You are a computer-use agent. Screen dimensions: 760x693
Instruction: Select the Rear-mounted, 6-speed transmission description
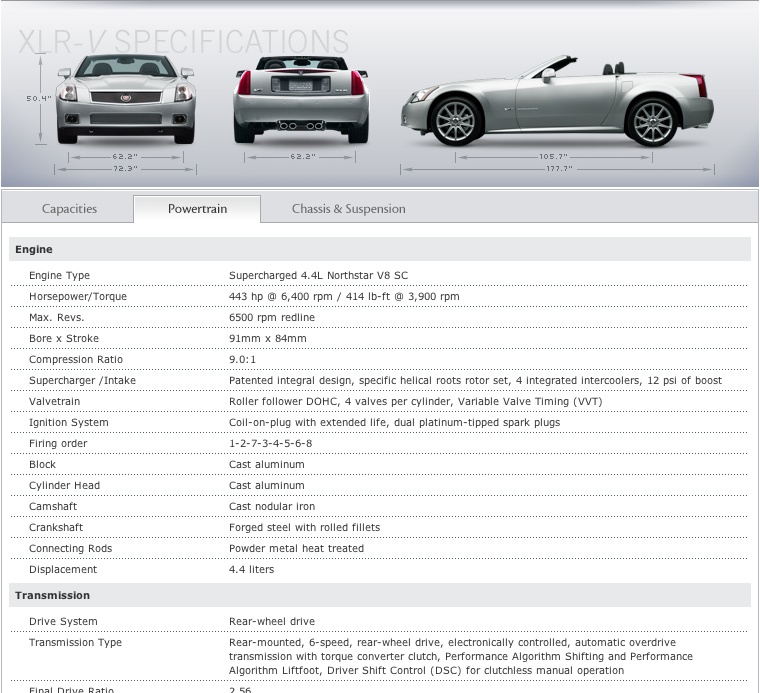tap(460, 656)
